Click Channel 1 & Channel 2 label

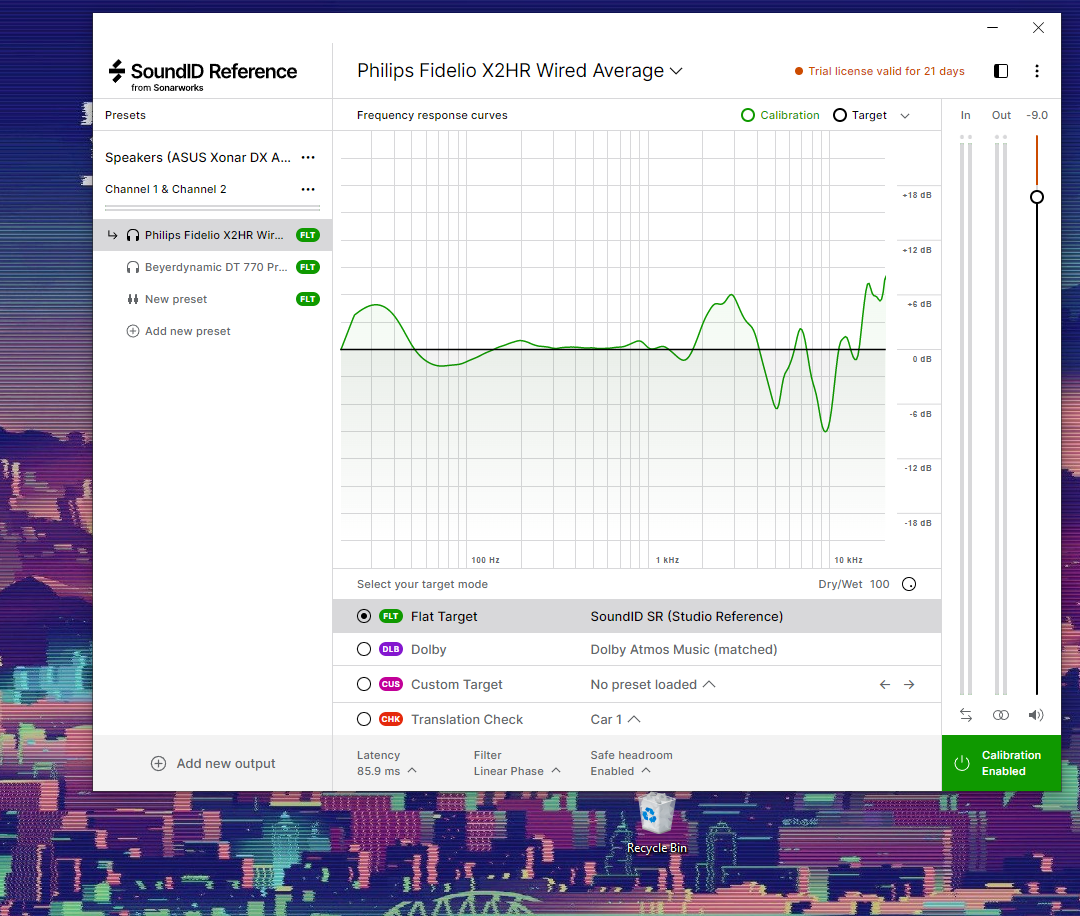click(165, 189)
